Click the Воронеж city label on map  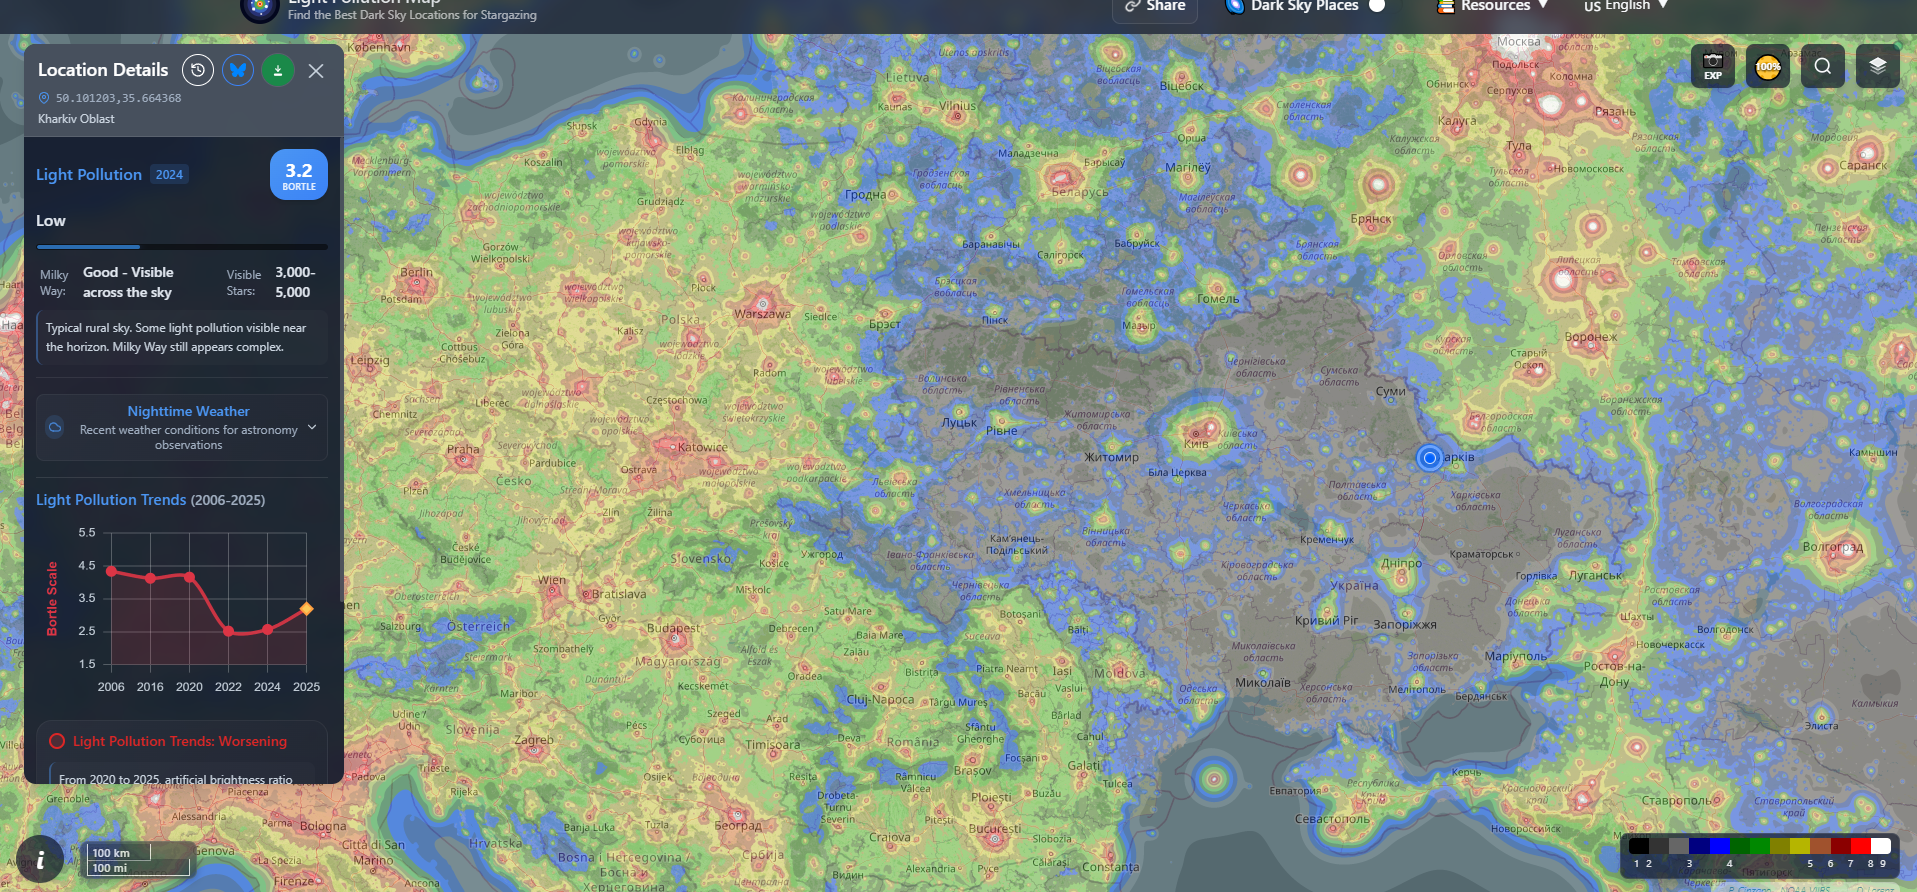1591,337
